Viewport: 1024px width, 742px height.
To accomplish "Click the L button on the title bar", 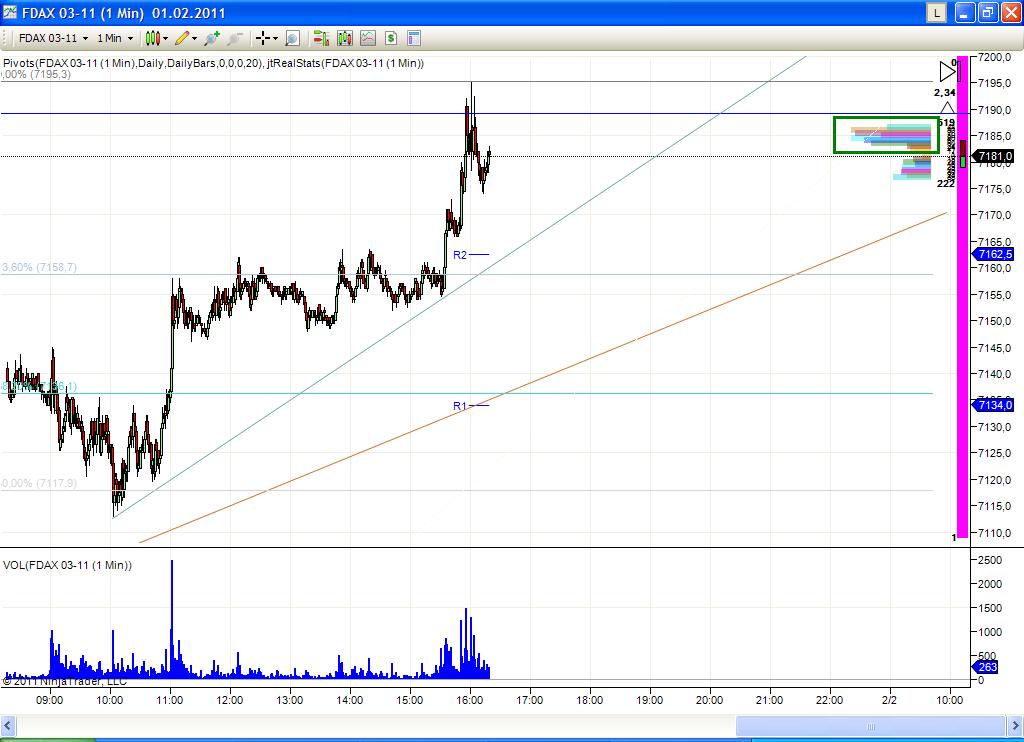I will pos(935,13).
